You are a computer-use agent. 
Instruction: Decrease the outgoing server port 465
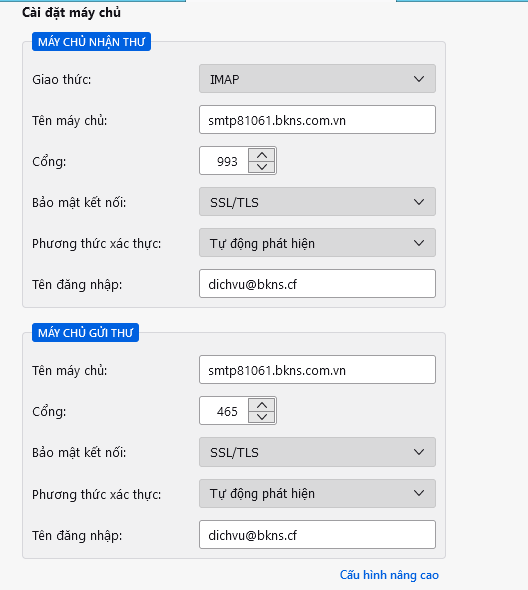(x=262, y=417)
